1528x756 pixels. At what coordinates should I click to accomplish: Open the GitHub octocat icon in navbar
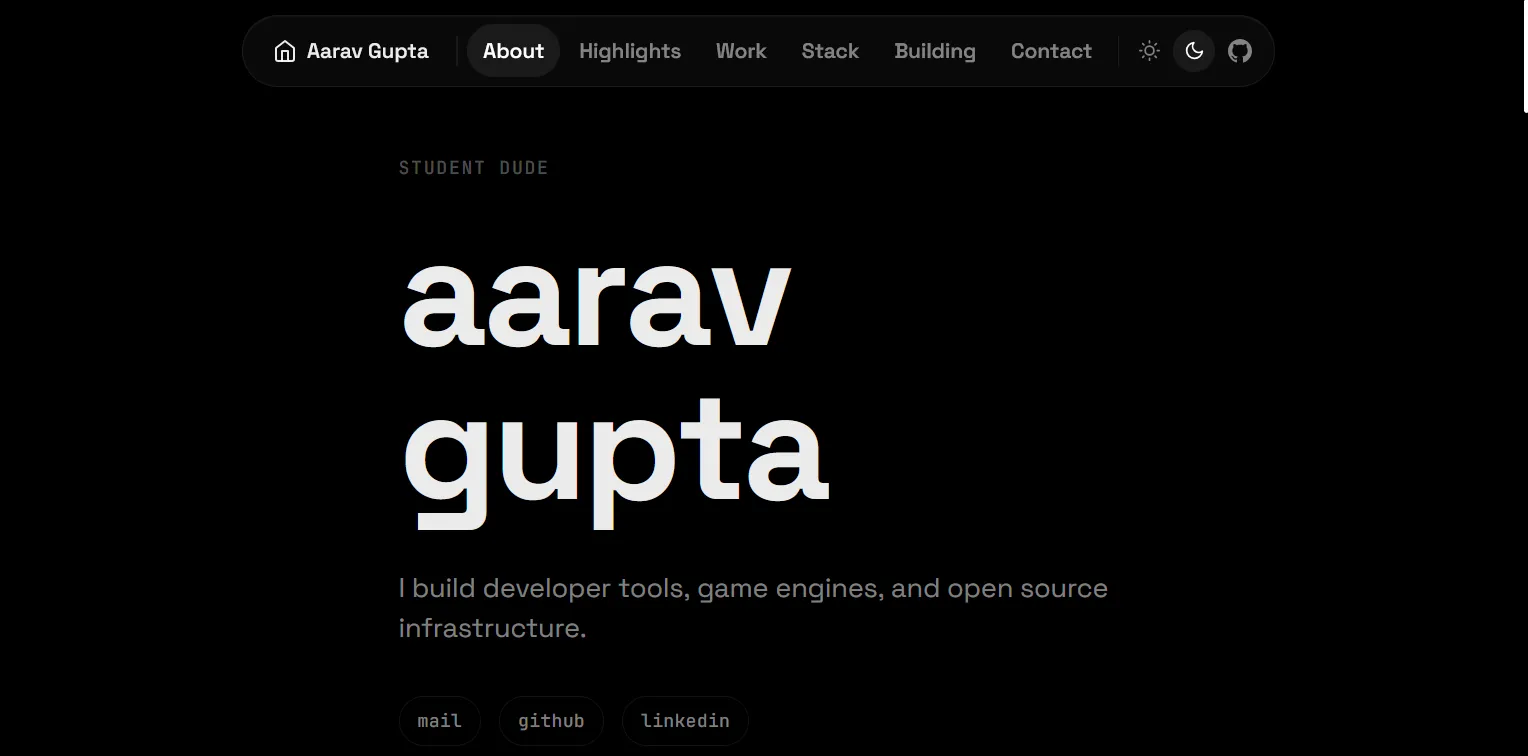coord(1240,51)
